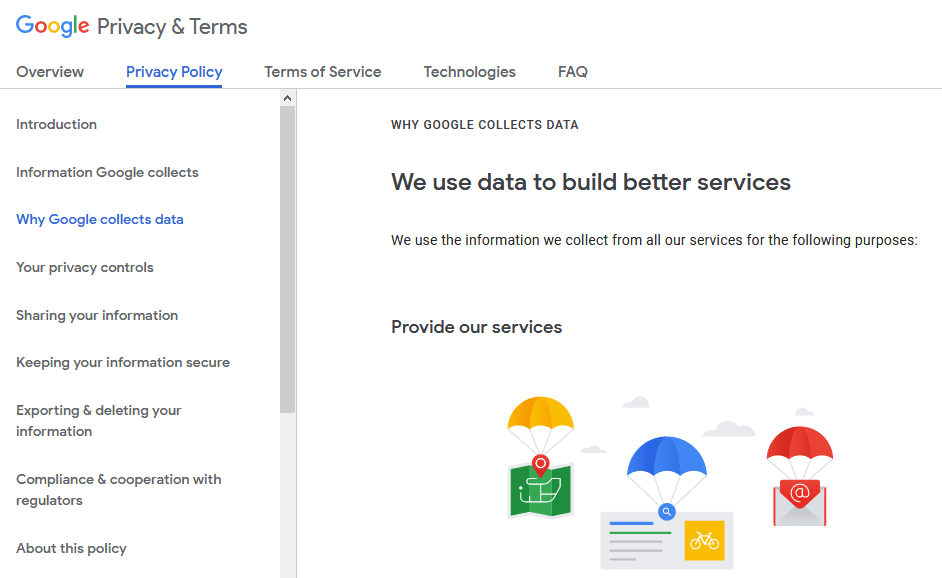942x578 pixels.
Task: Click the yellow bicycle icon card
Action: pos(705,541)
